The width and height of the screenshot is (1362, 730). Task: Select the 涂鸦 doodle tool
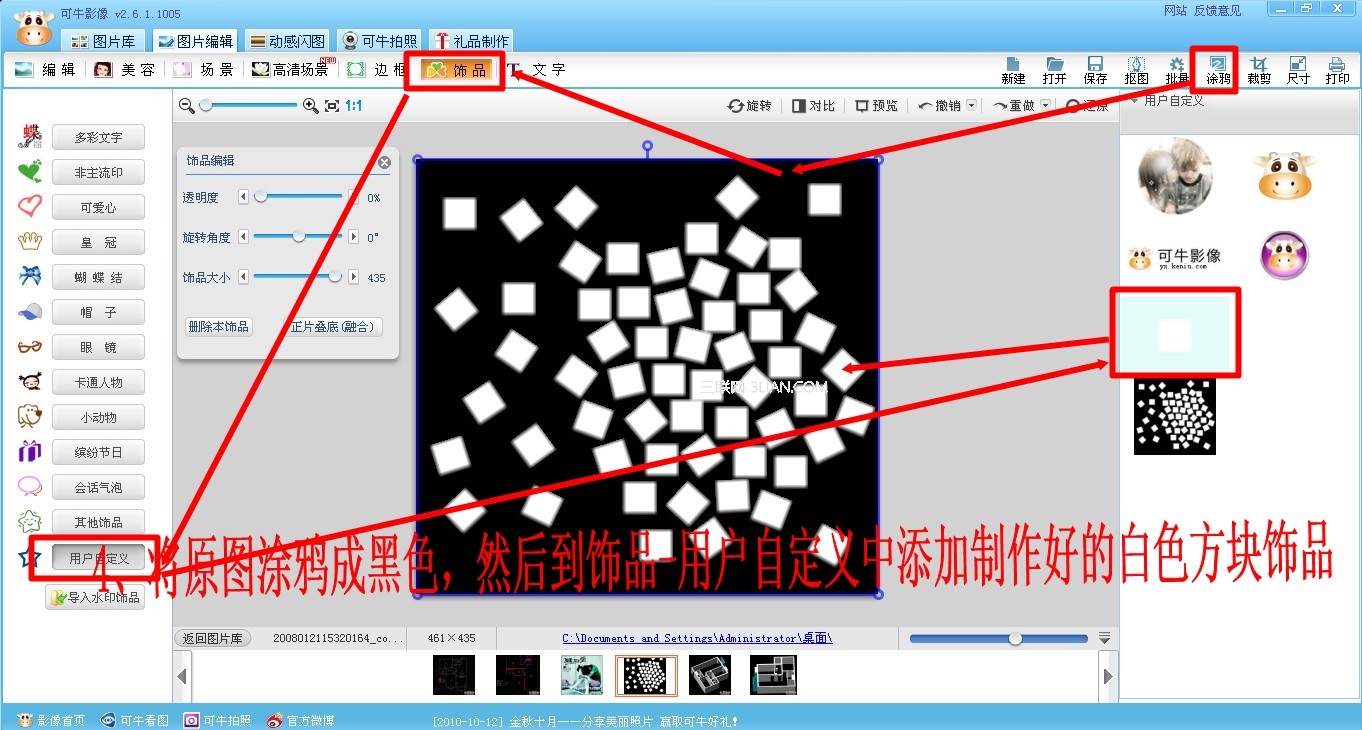(x=1217, y=70)
